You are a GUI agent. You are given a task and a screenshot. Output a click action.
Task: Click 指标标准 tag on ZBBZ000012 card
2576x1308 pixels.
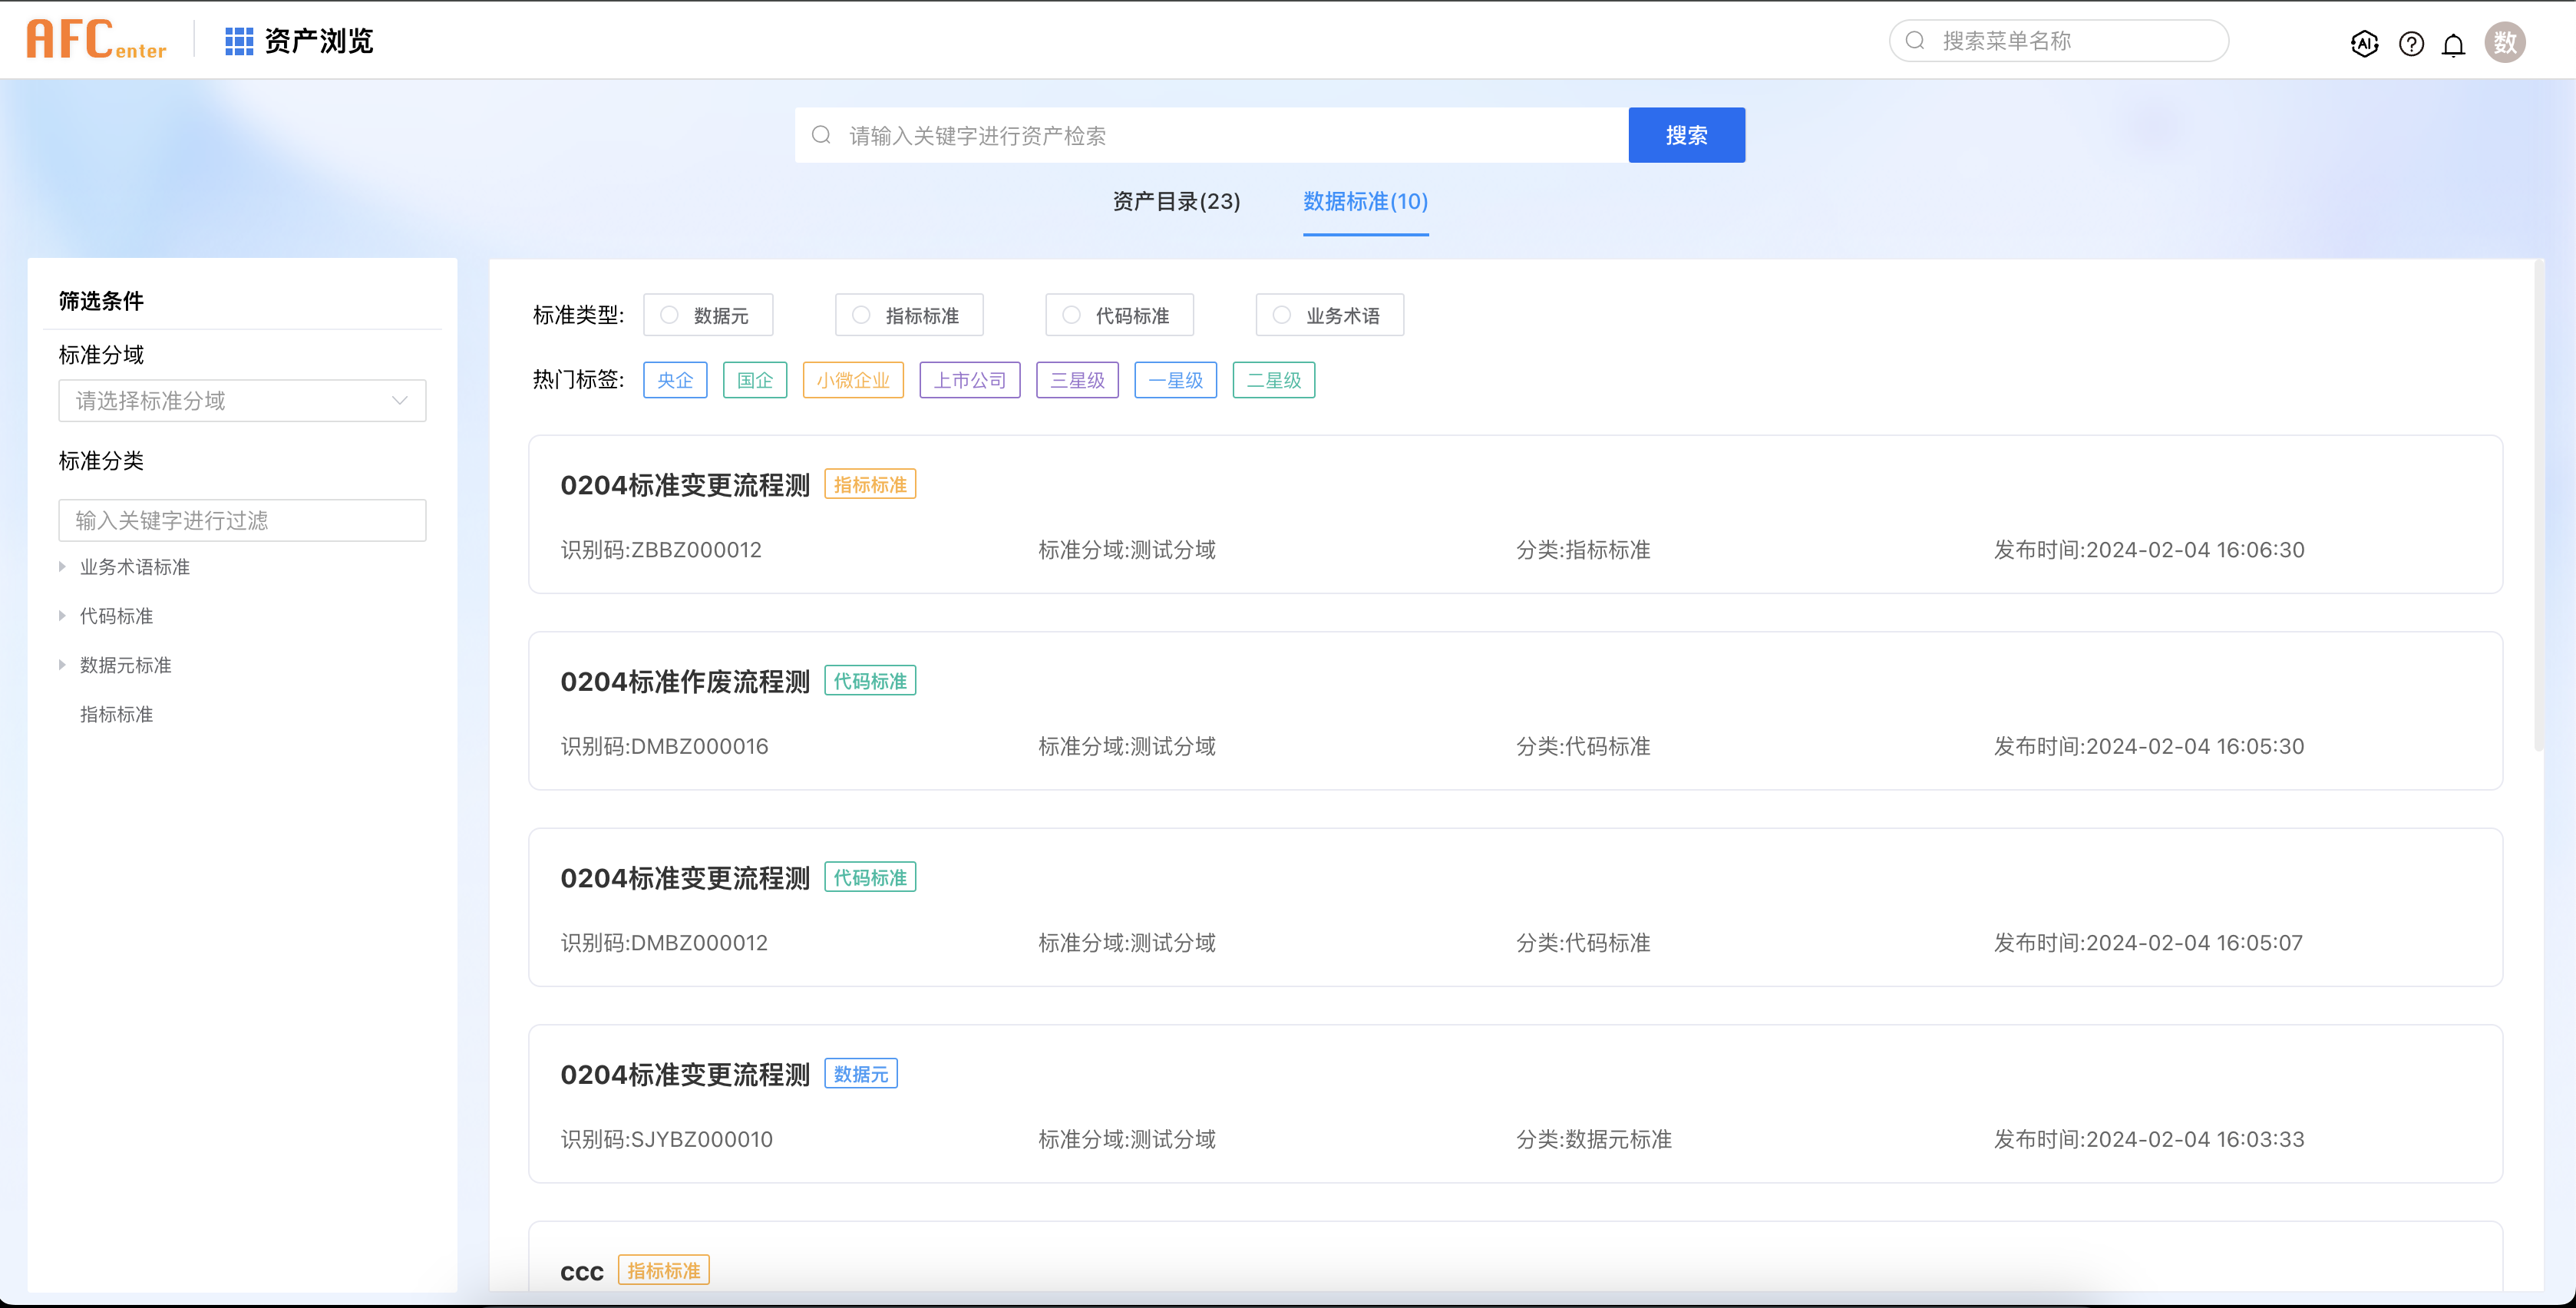pos(870,485)
